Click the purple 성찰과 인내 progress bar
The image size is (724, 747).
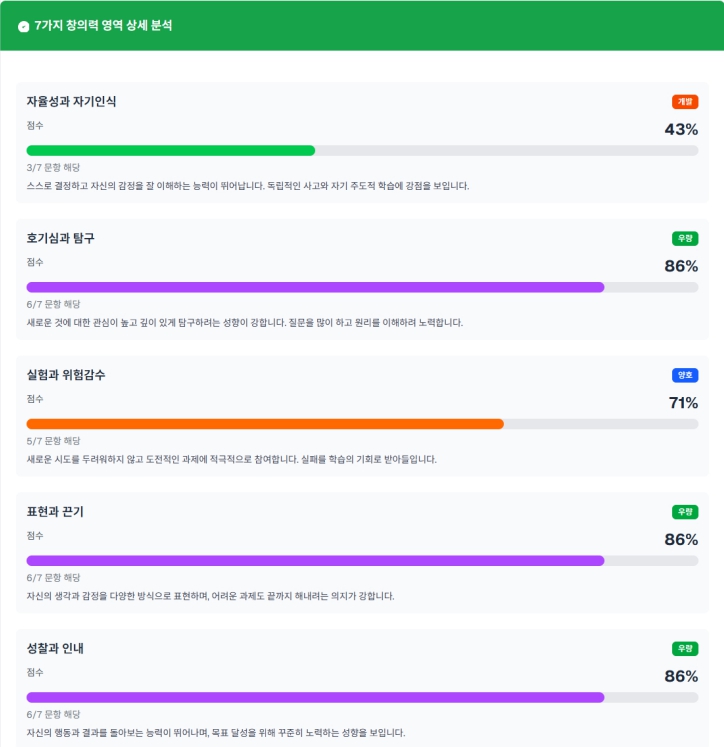[315, 697]
